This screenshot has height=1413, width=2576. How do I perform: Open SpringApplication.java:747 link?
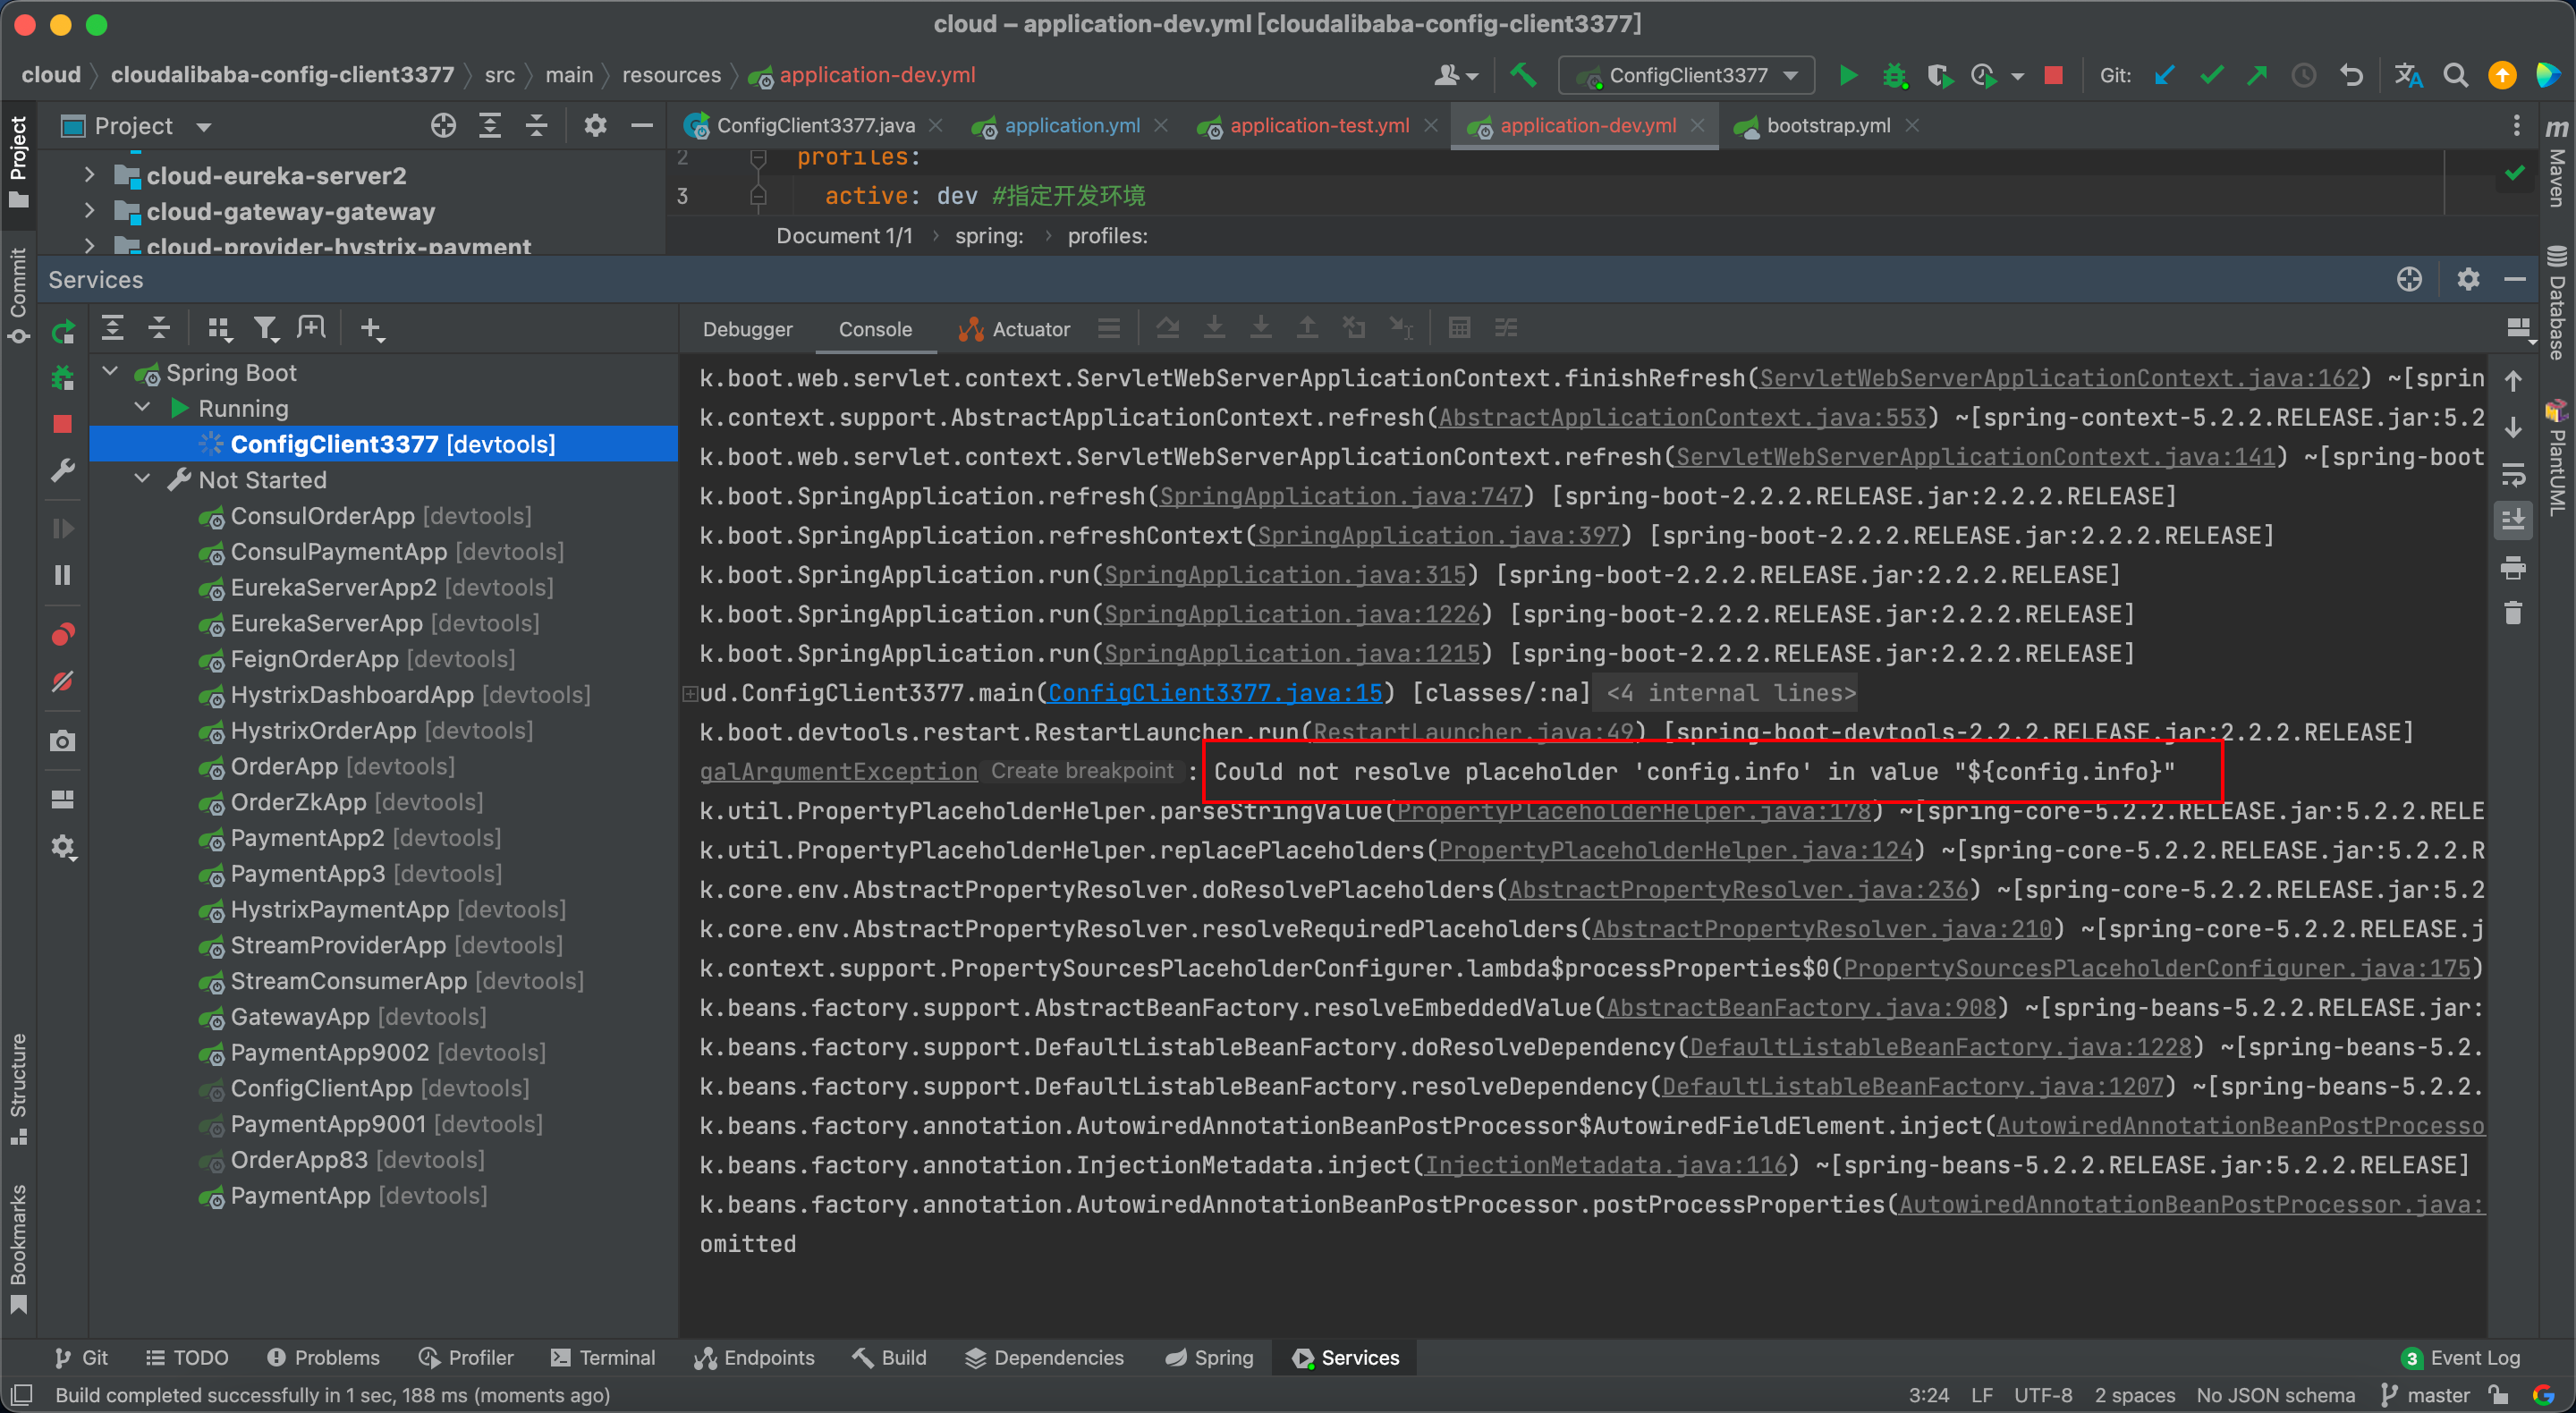[1341, 496]
